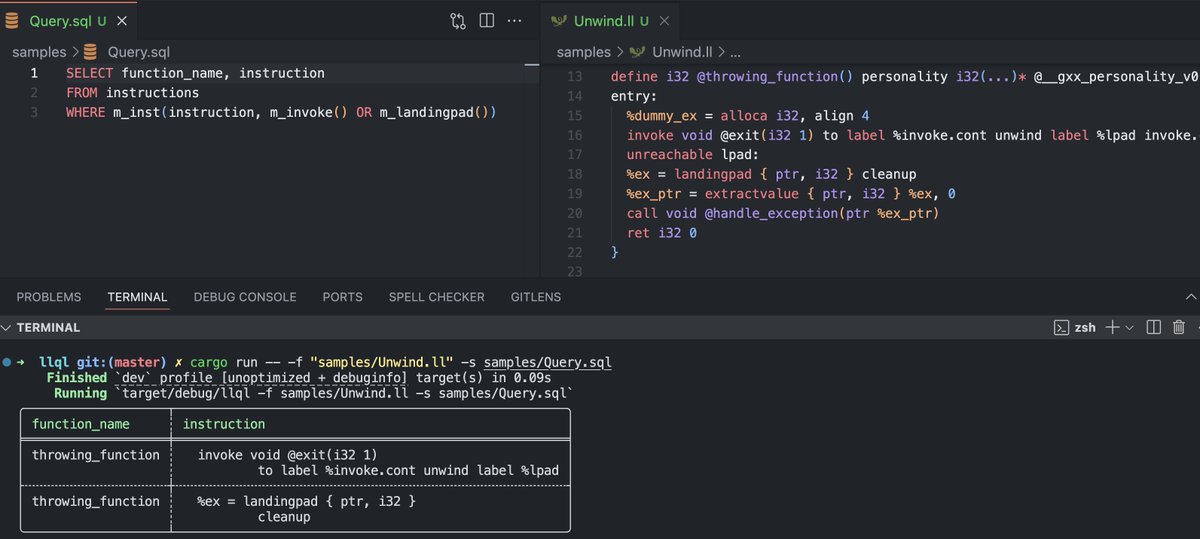
Task: Click the breadcrumb ellipsis after Unwind.ll
Action: point(735,52)
